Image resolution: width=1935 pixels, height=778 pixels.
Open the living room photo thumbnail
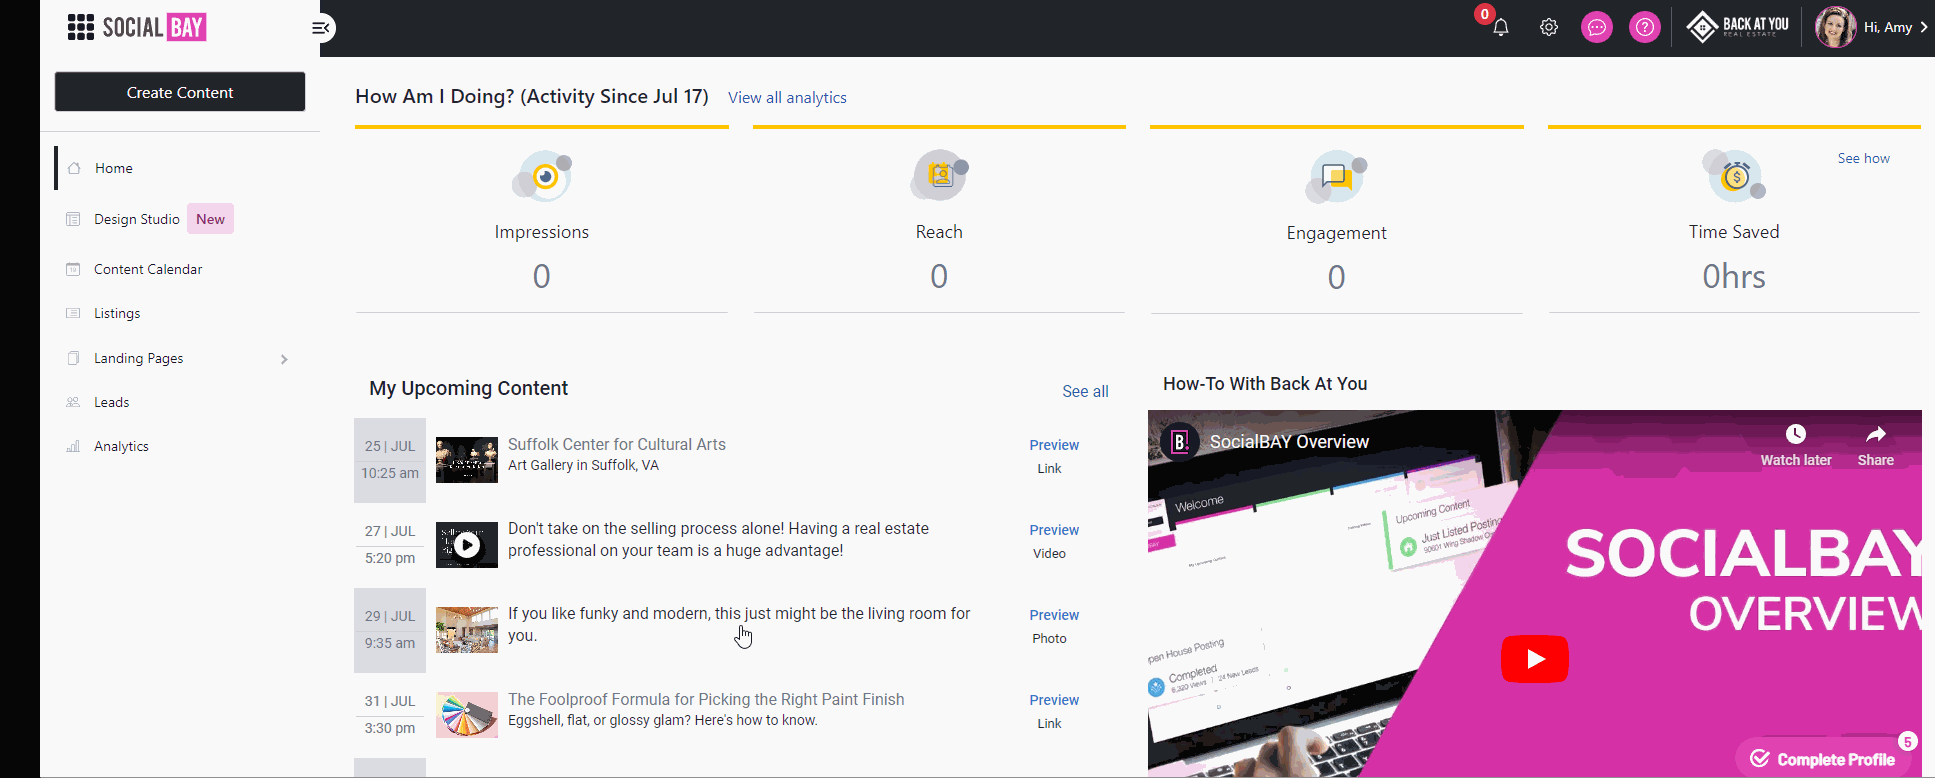[x=467, y=630]
